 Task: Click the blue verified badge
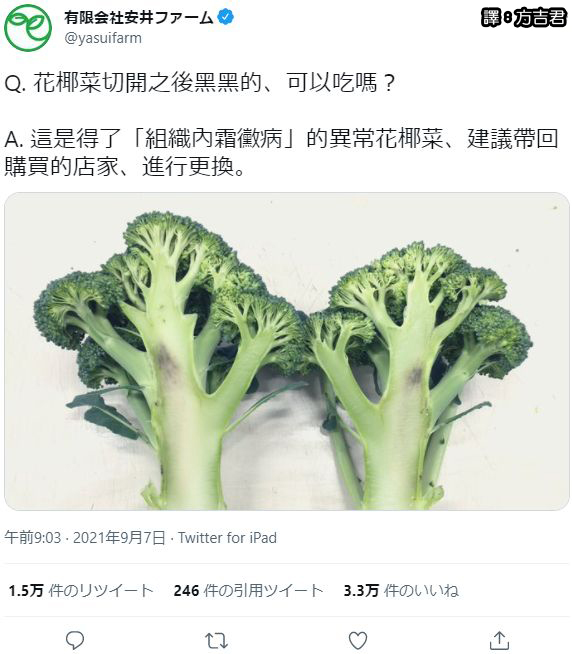pos(226,18)
